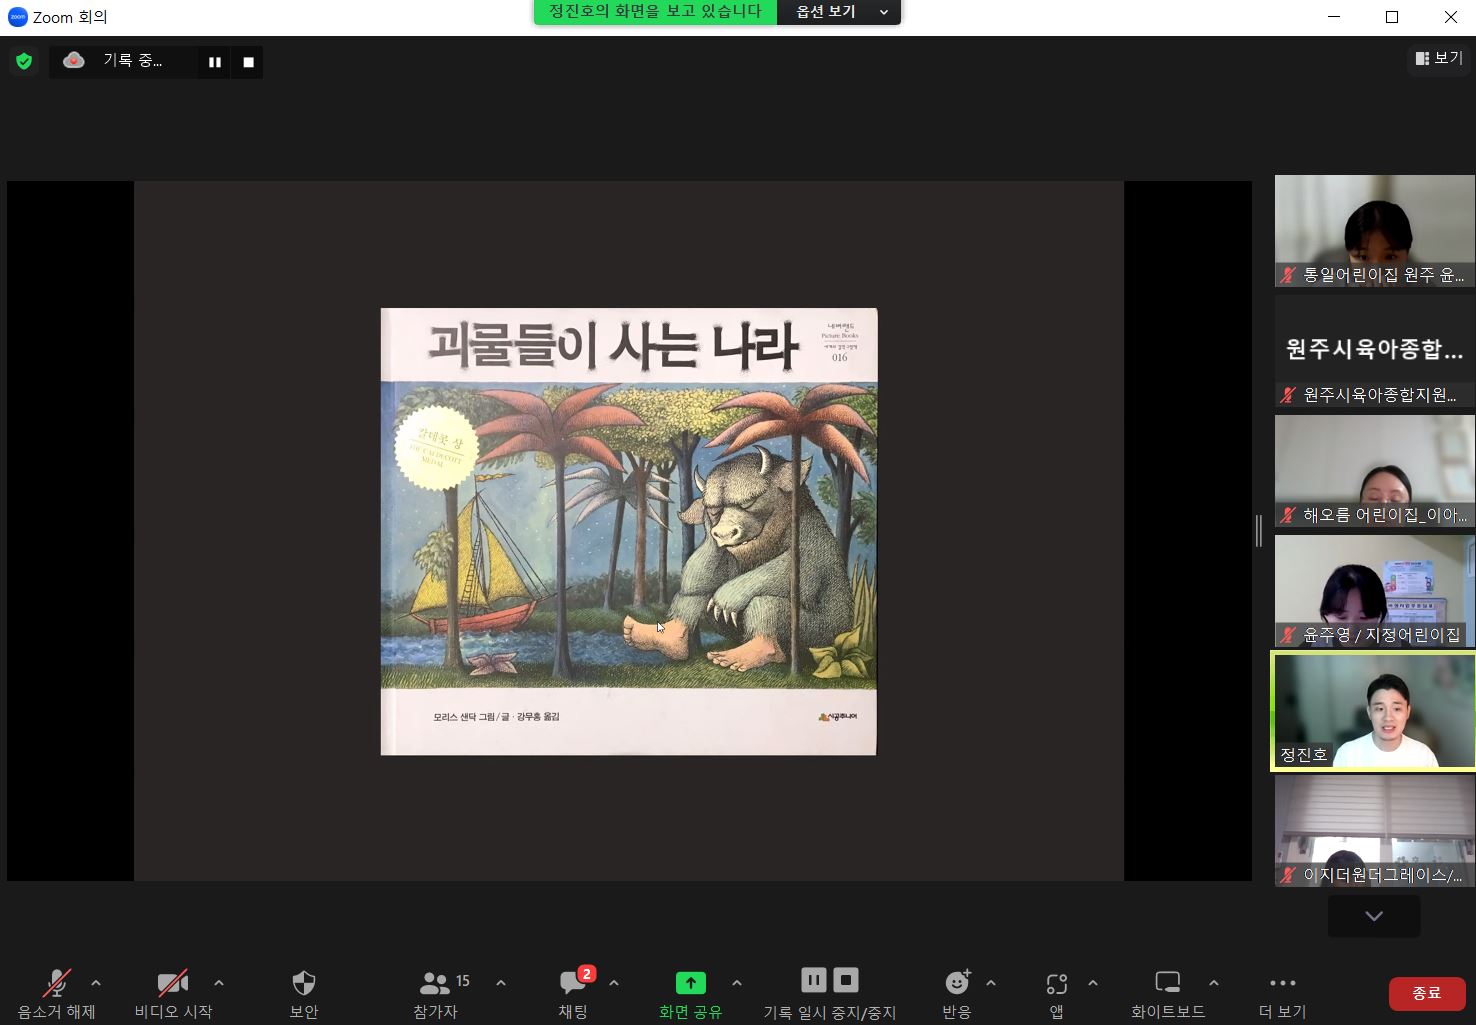The image size is (1476, 1025).
Task: Click the muted mic icon on 해오름 어린이집 tile
Action: click(1288, 515)
